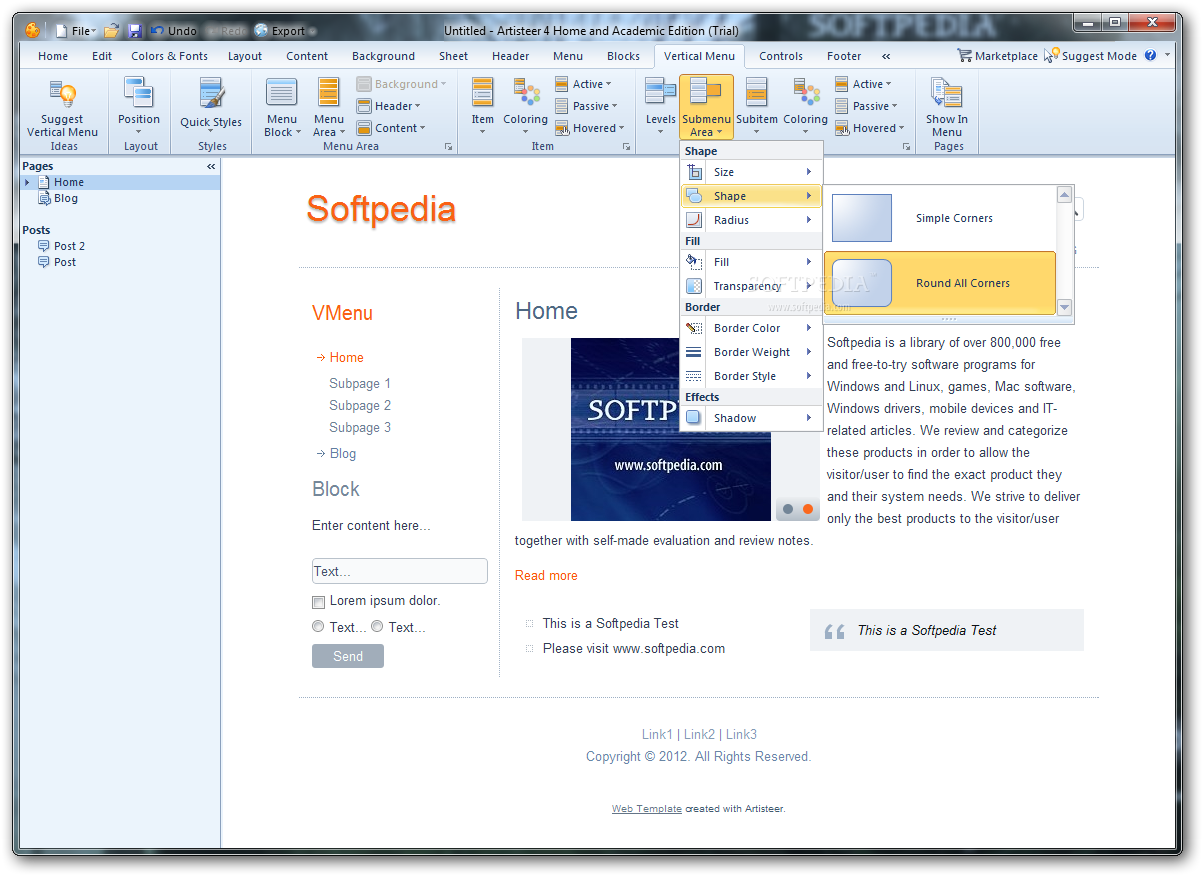
Task: Switch to the Background ribbon tab
Action: click(383, 56)
